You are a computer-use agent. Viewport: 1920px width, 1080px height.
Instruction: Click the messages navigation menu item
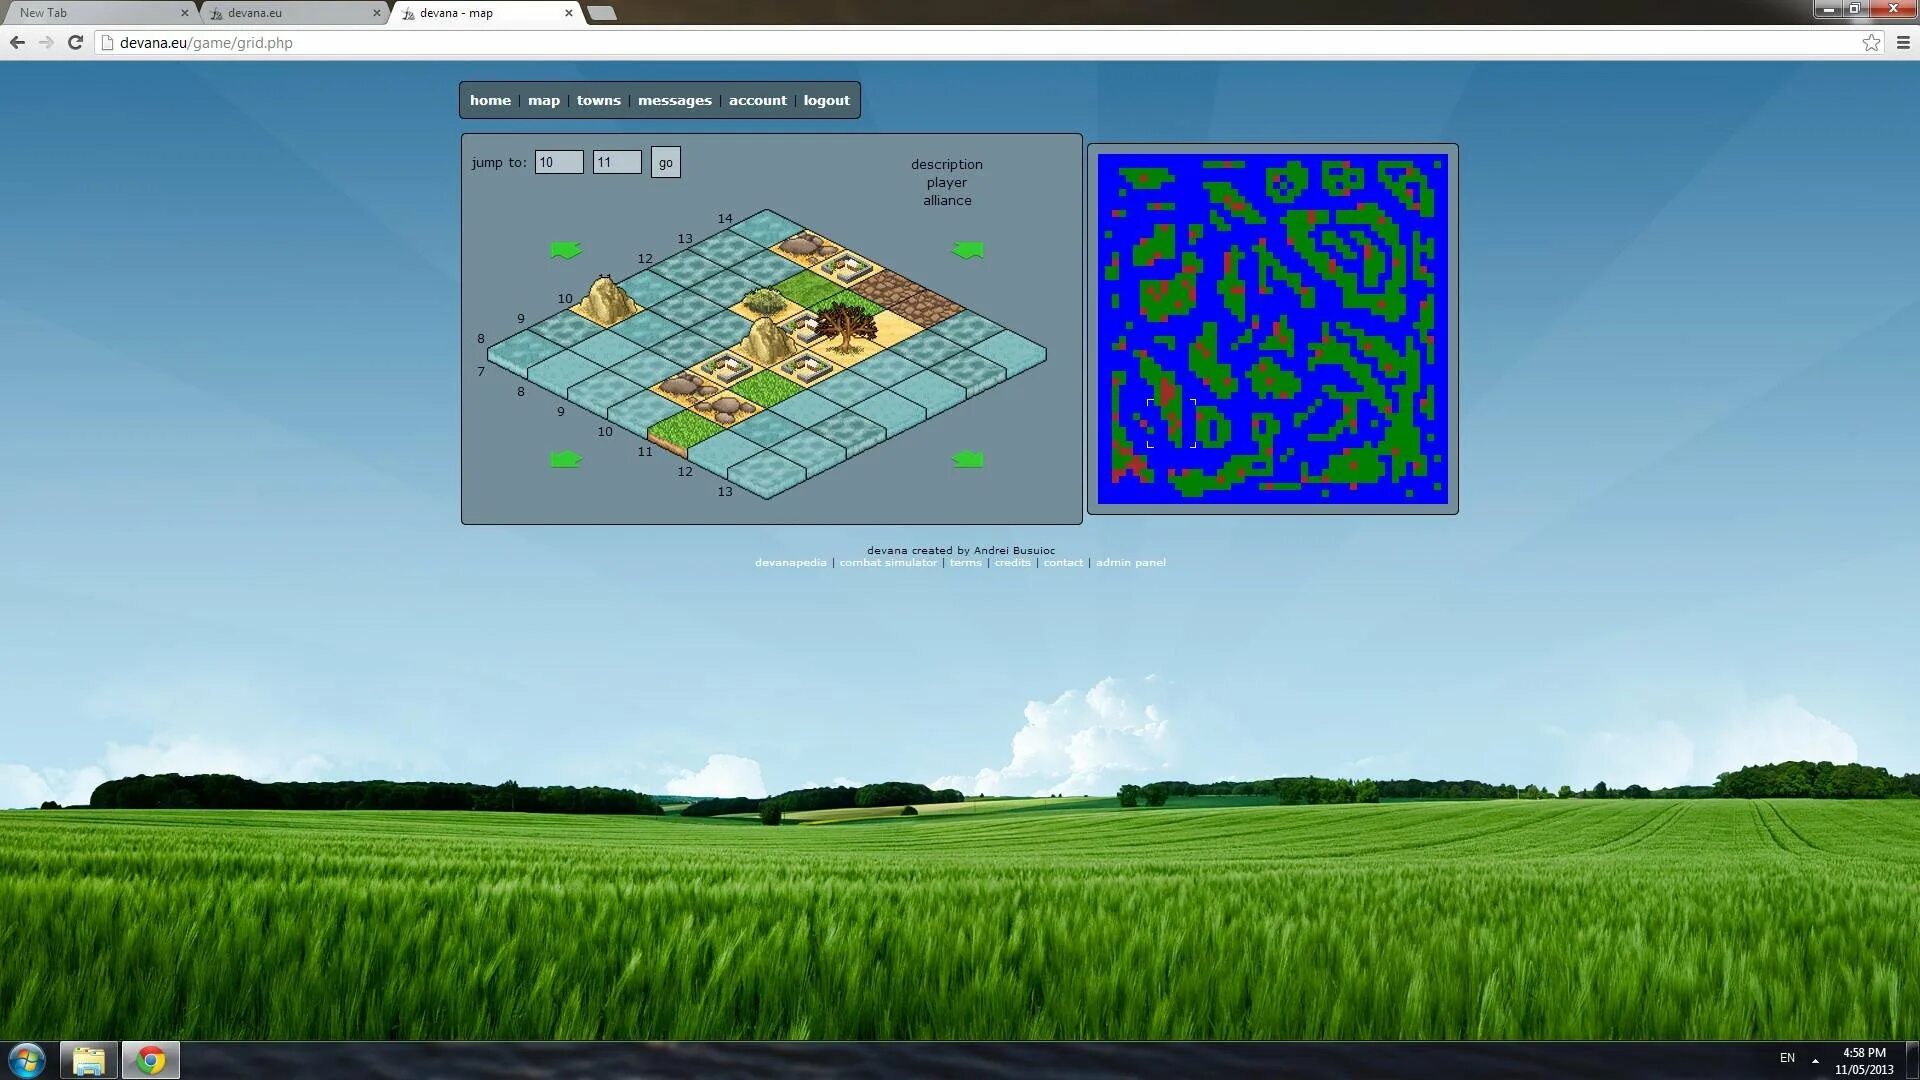point(674,99)
